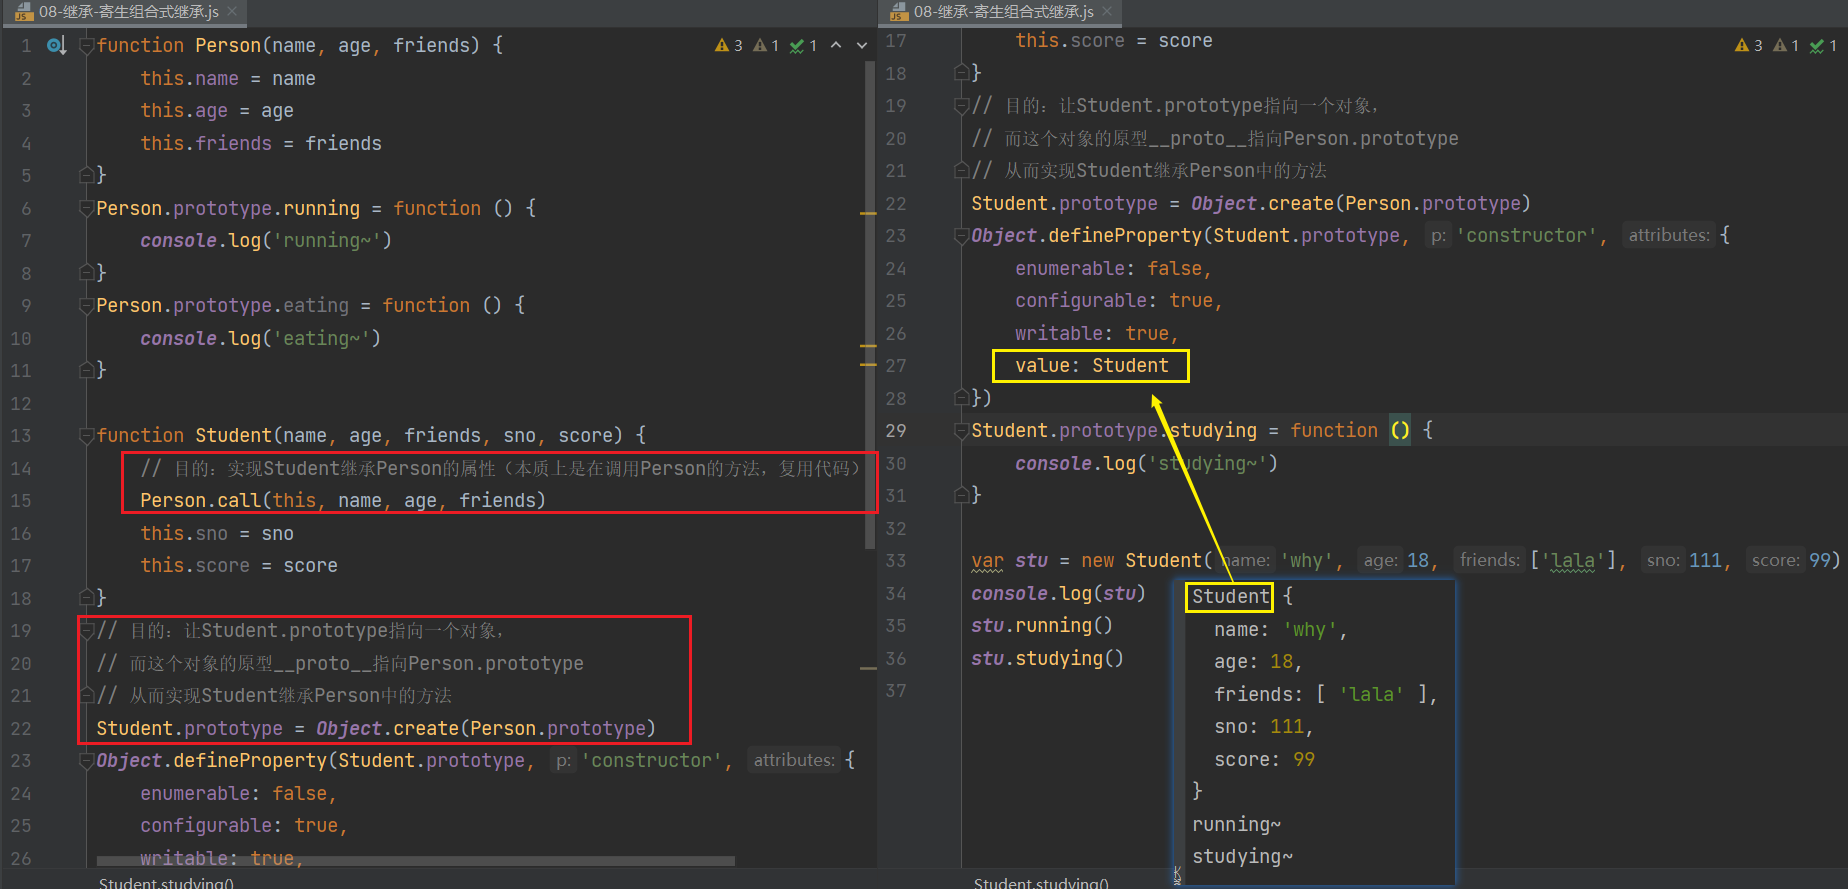Collapse the Person function at line 1

click(87, 45)
